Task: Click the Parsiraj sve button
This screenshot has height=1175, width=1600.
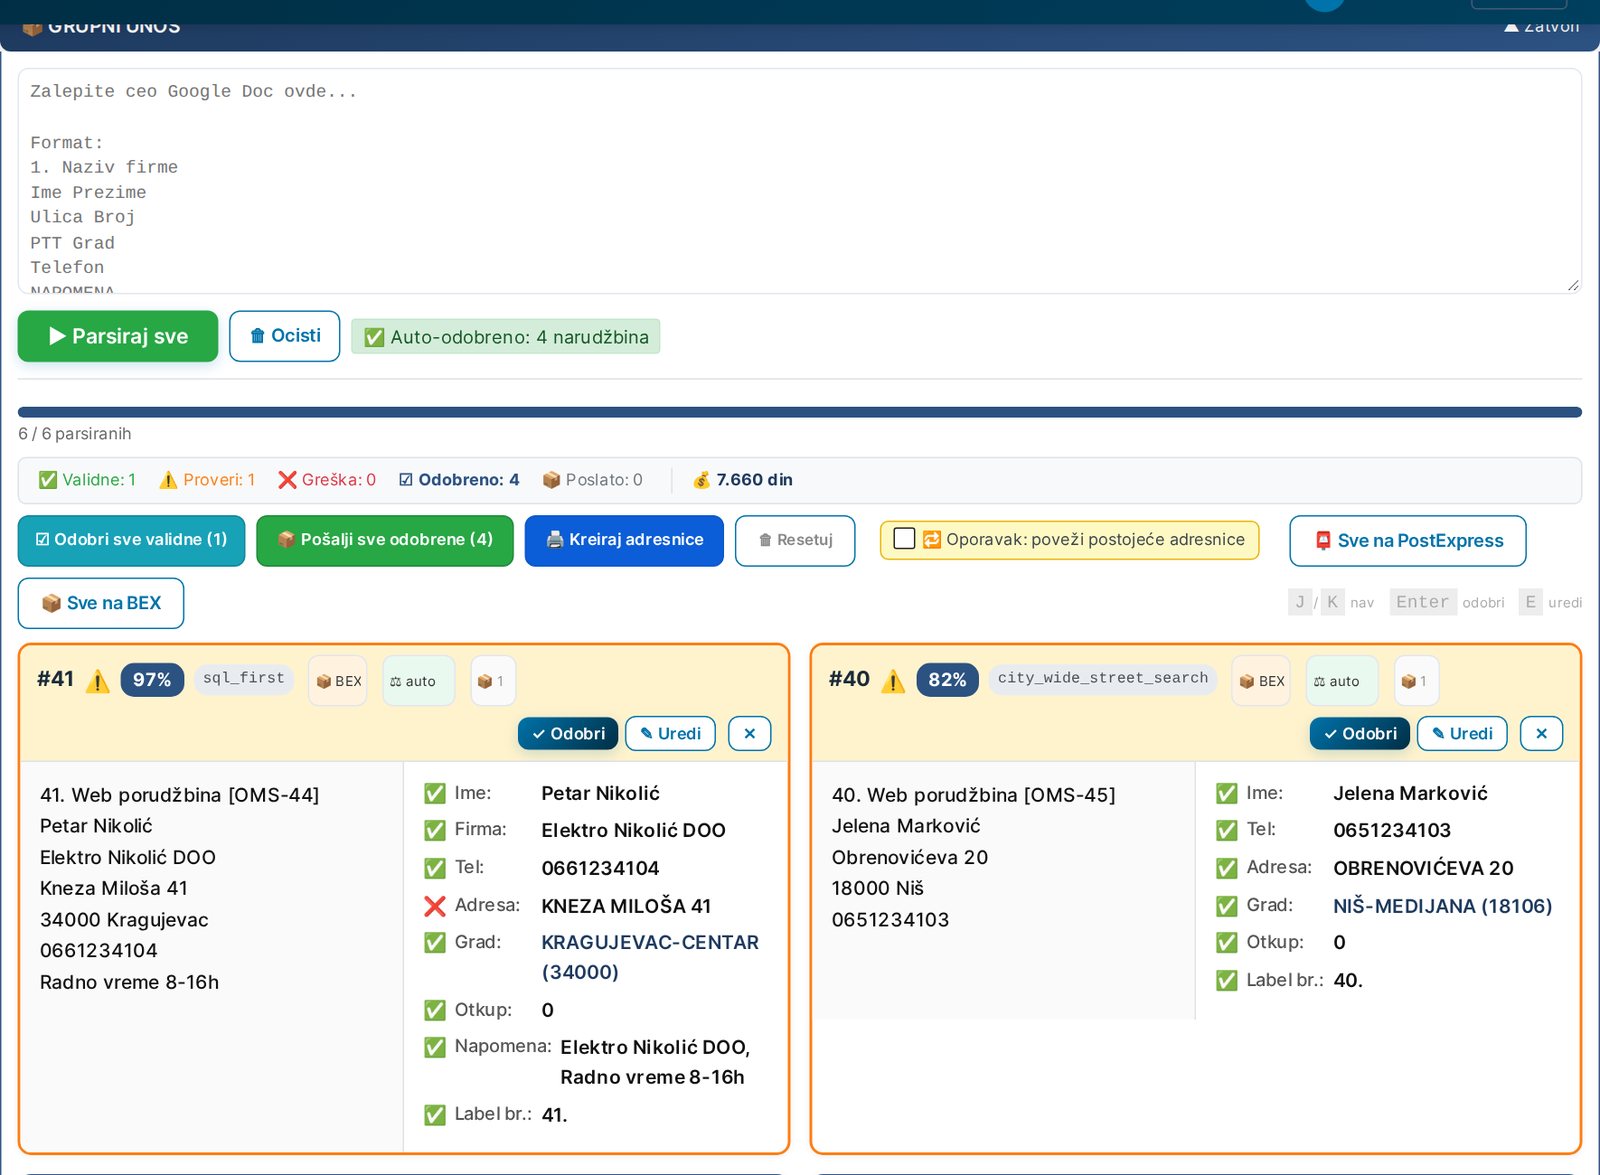Action: [x=118, y=336]
